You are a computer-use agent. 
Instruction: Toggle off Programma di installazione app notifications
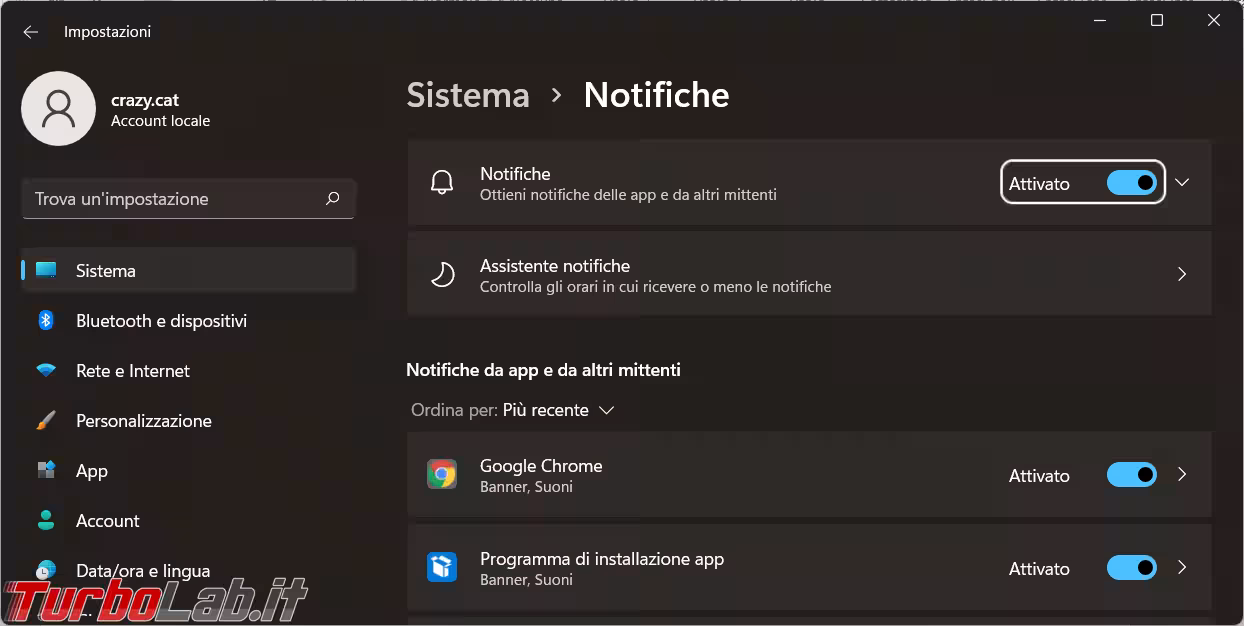1131,568
